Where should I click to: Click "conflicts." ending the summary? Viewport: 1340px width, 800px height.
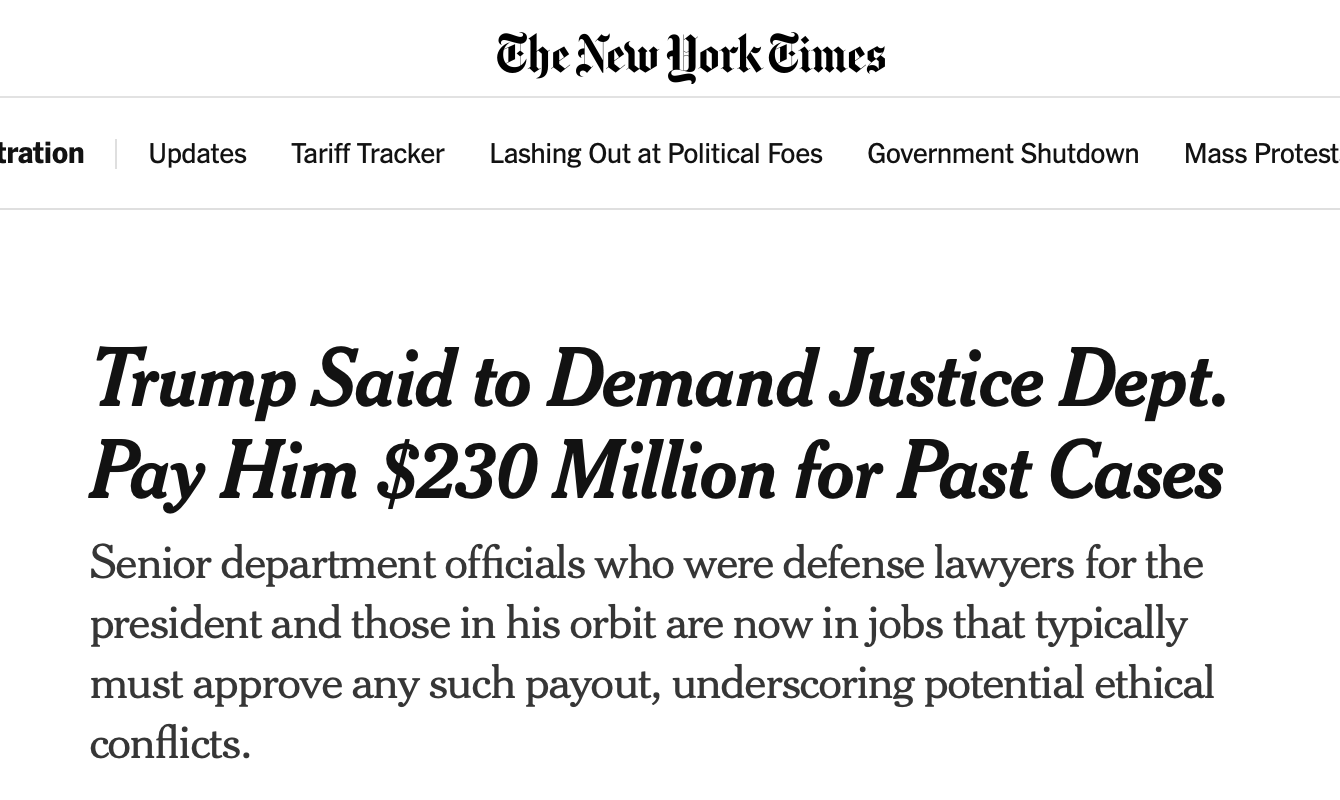[x=170, y=744]
